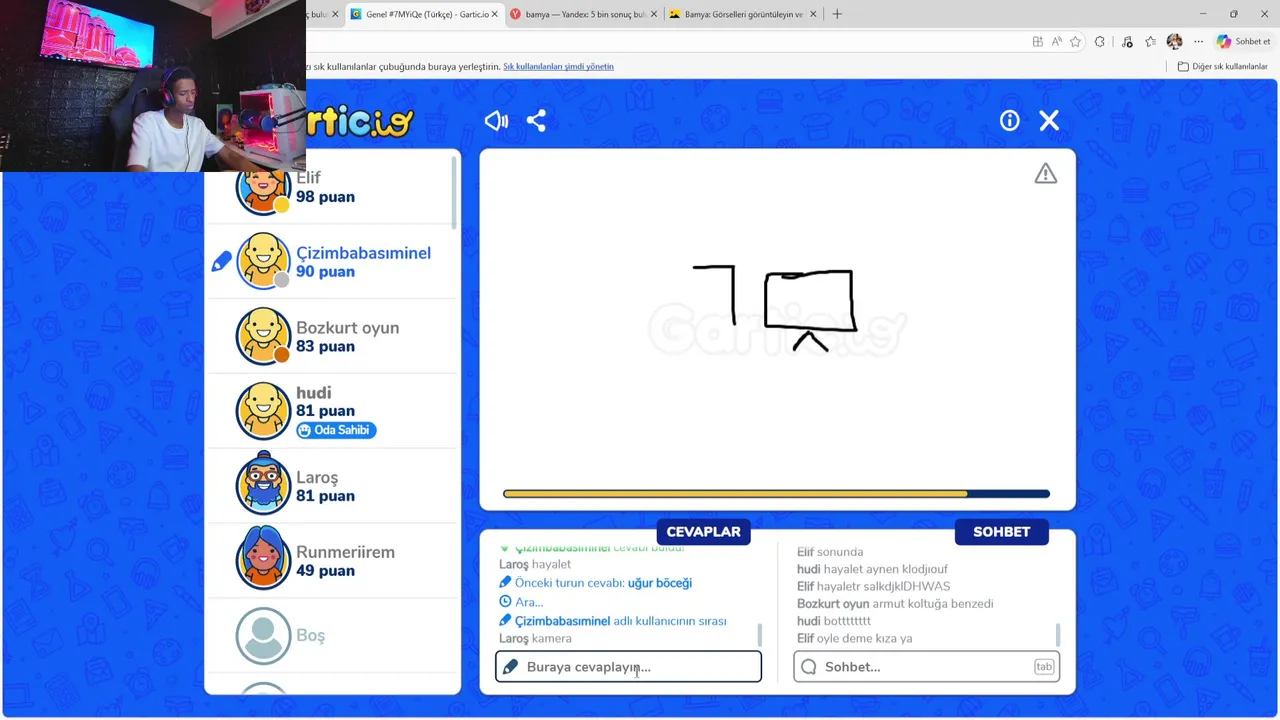Open the browser three-dots settings menu
This screenshot has width=1280, height=720.
(x=1198, y=42)
